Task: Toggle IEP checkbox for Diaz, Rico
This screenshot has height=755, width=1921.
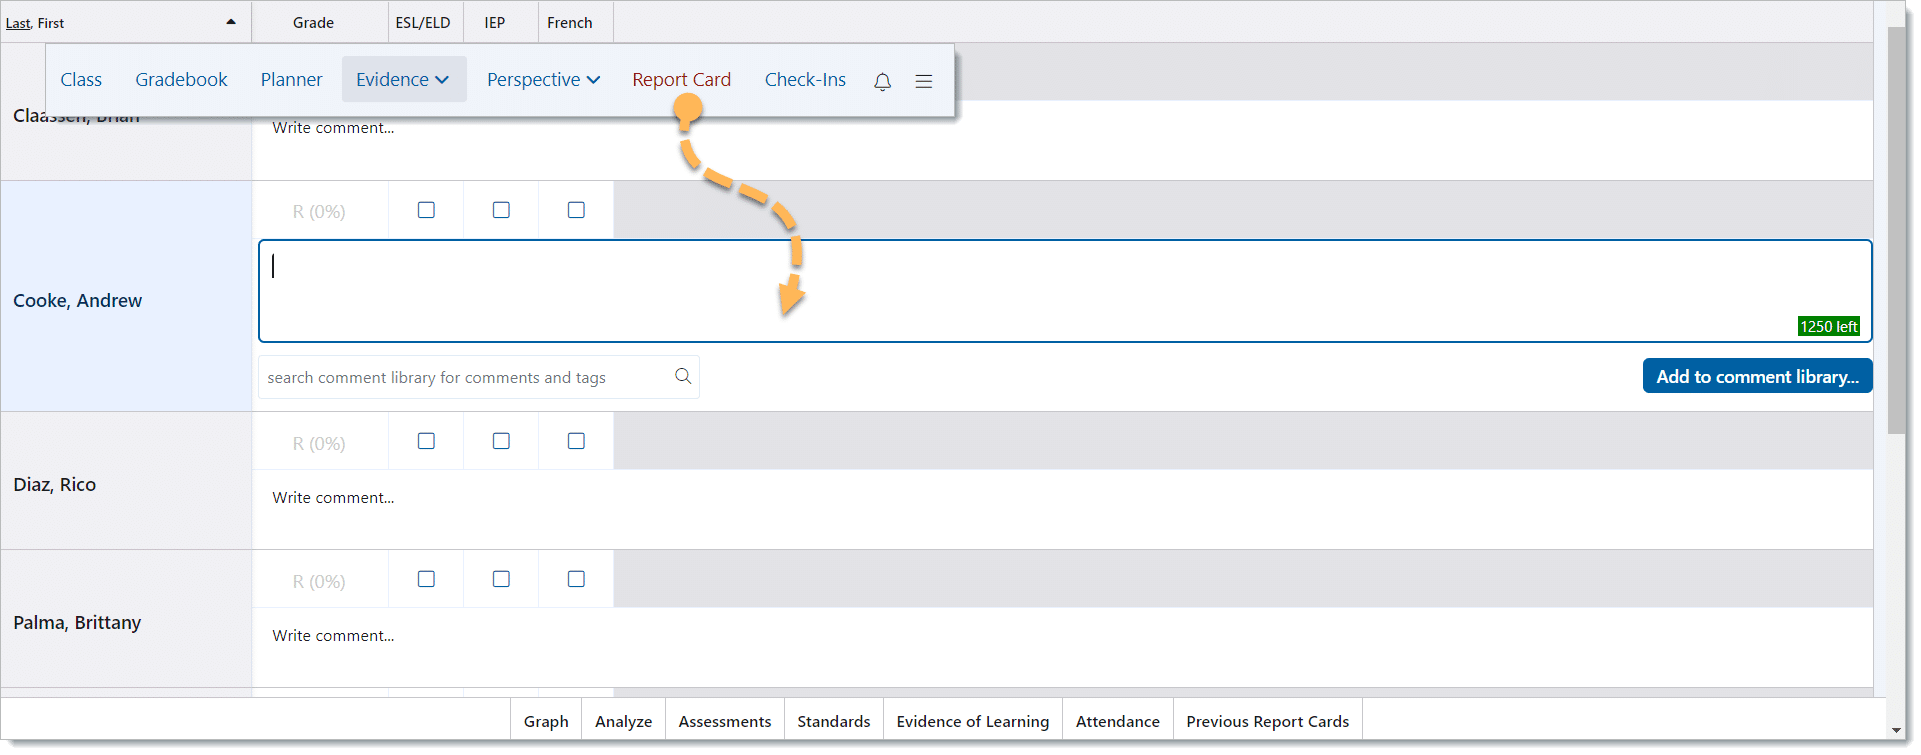Action: coord(501,441)
